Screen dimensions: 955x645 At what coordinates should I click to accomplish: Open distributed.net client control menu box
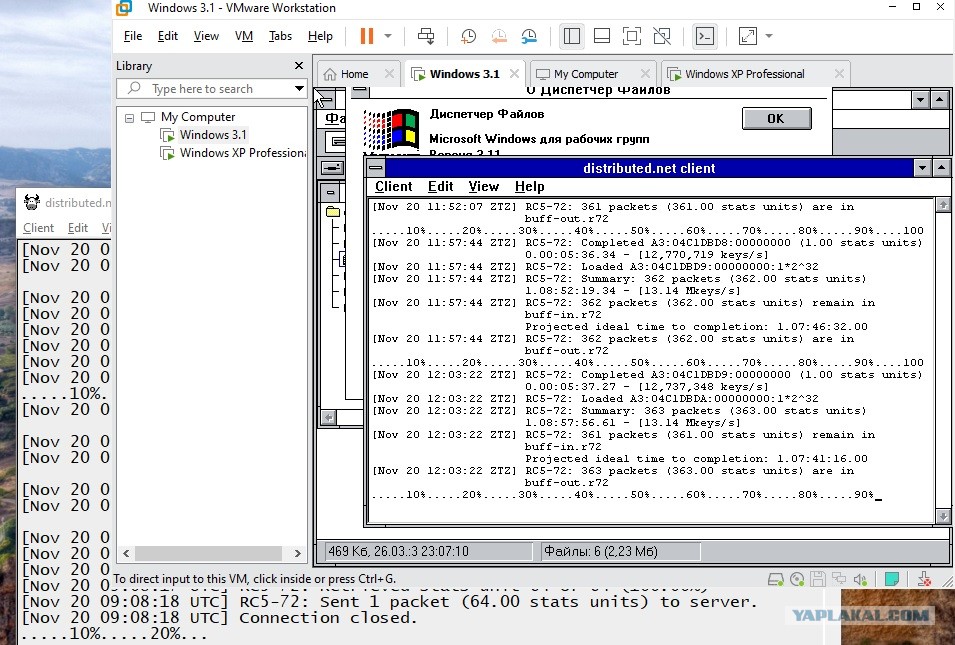(x=376, y=167)
